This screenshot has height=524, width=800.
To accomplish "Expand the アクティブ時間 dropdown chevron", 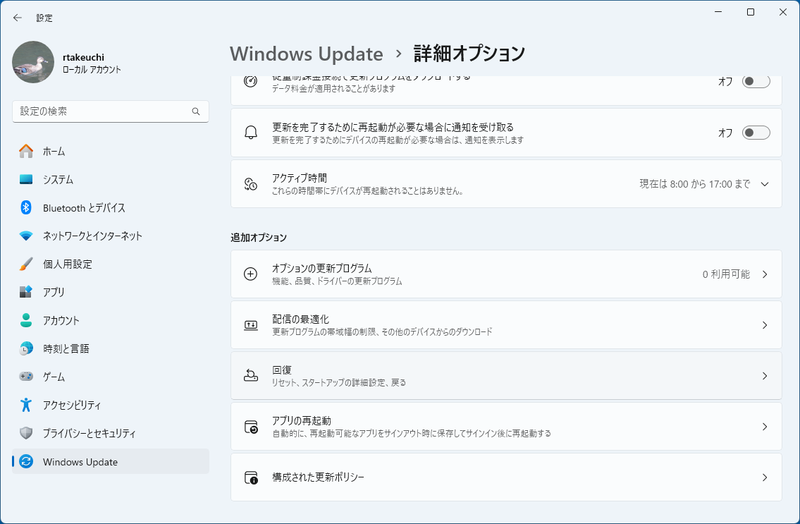I will tap(764, 184).
